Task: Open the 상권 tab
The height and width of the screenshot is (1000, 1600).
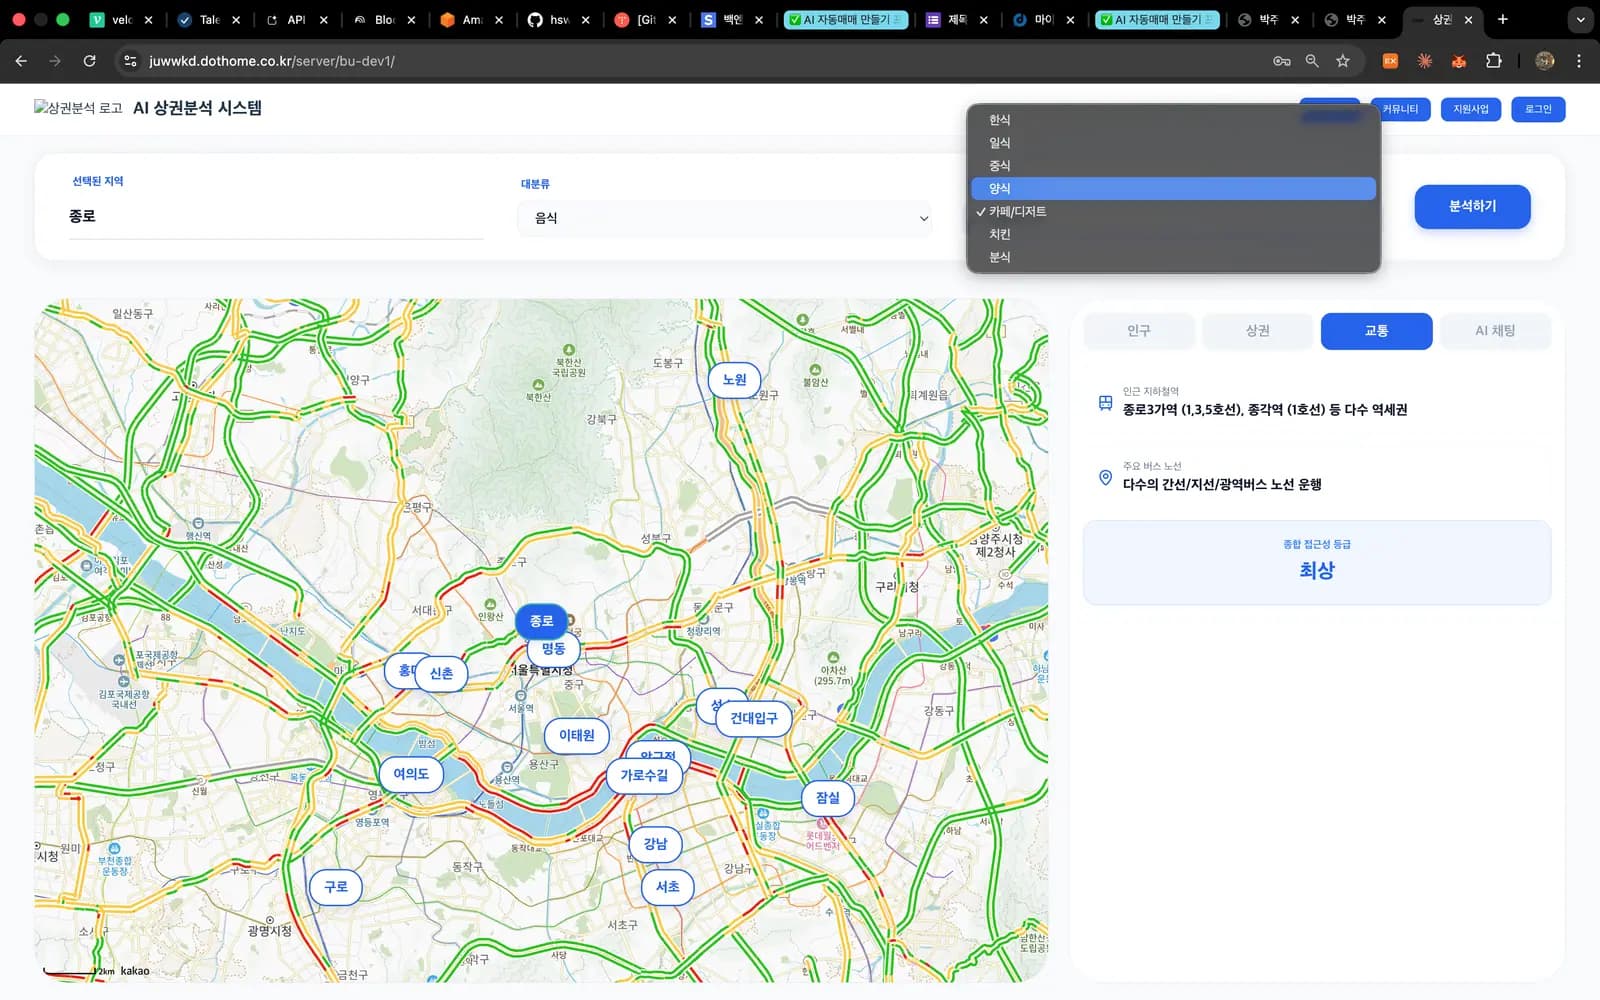Action: [1257, 331]
